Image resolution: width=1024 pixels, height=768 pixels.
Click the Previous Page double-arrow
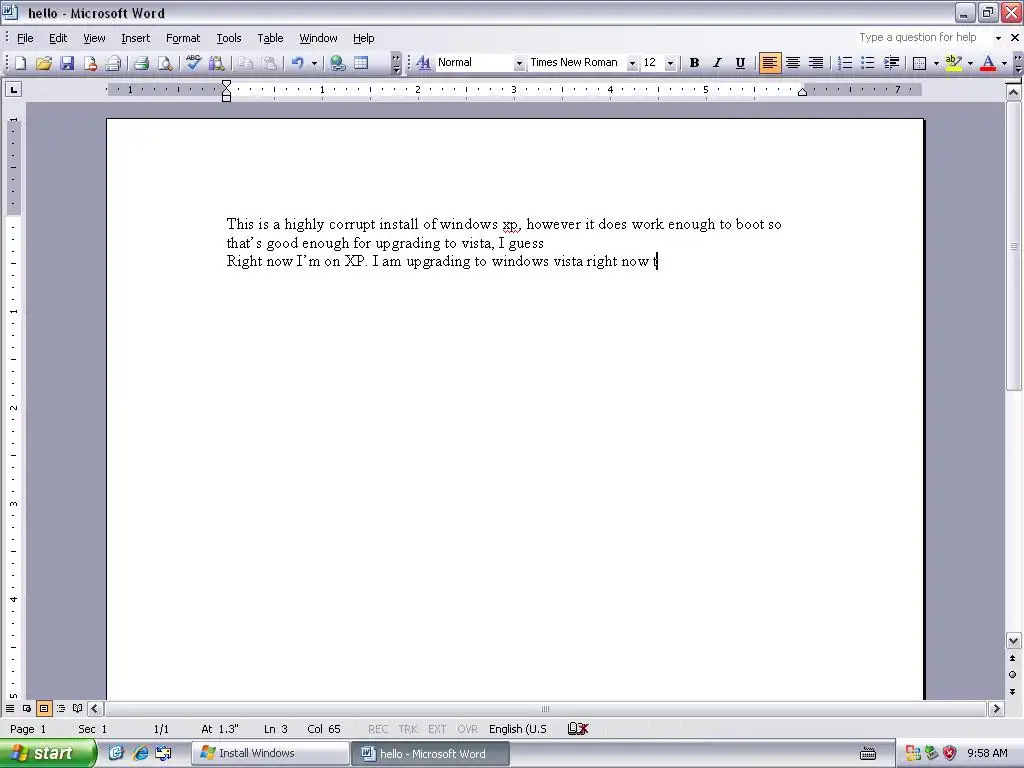(x=1013, y=658)
